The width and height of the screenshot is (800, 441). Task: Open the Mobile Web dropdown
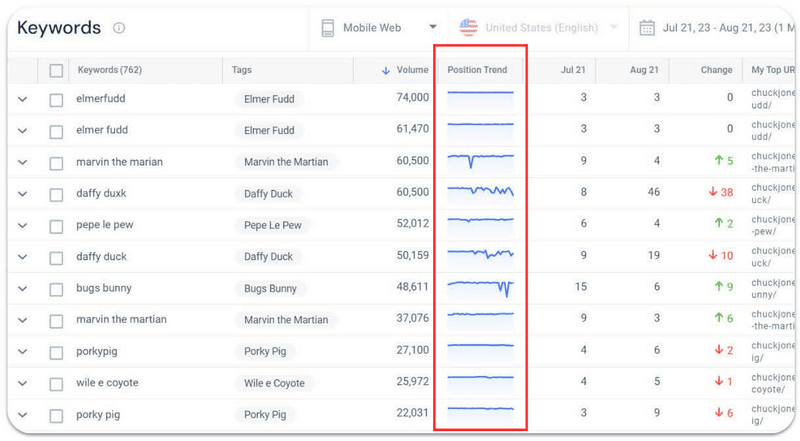click(380, 28)
